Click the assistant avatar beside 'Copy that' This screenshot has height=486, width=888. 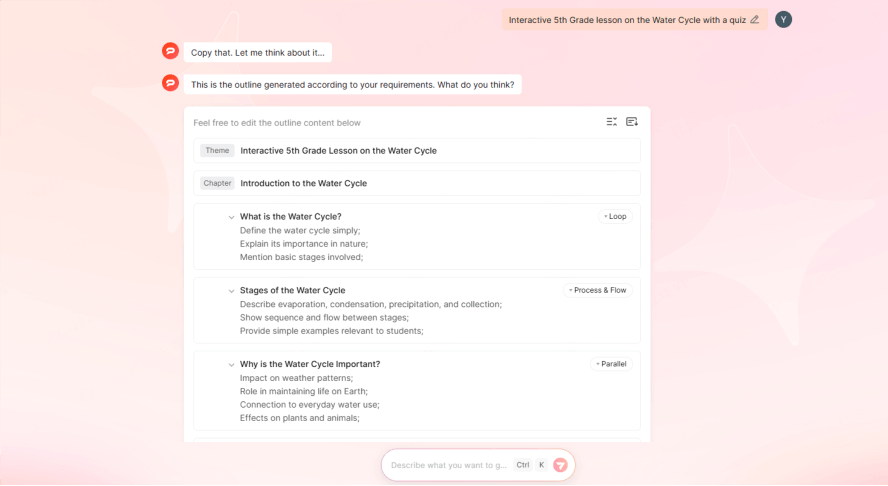[x=171, y=51]
